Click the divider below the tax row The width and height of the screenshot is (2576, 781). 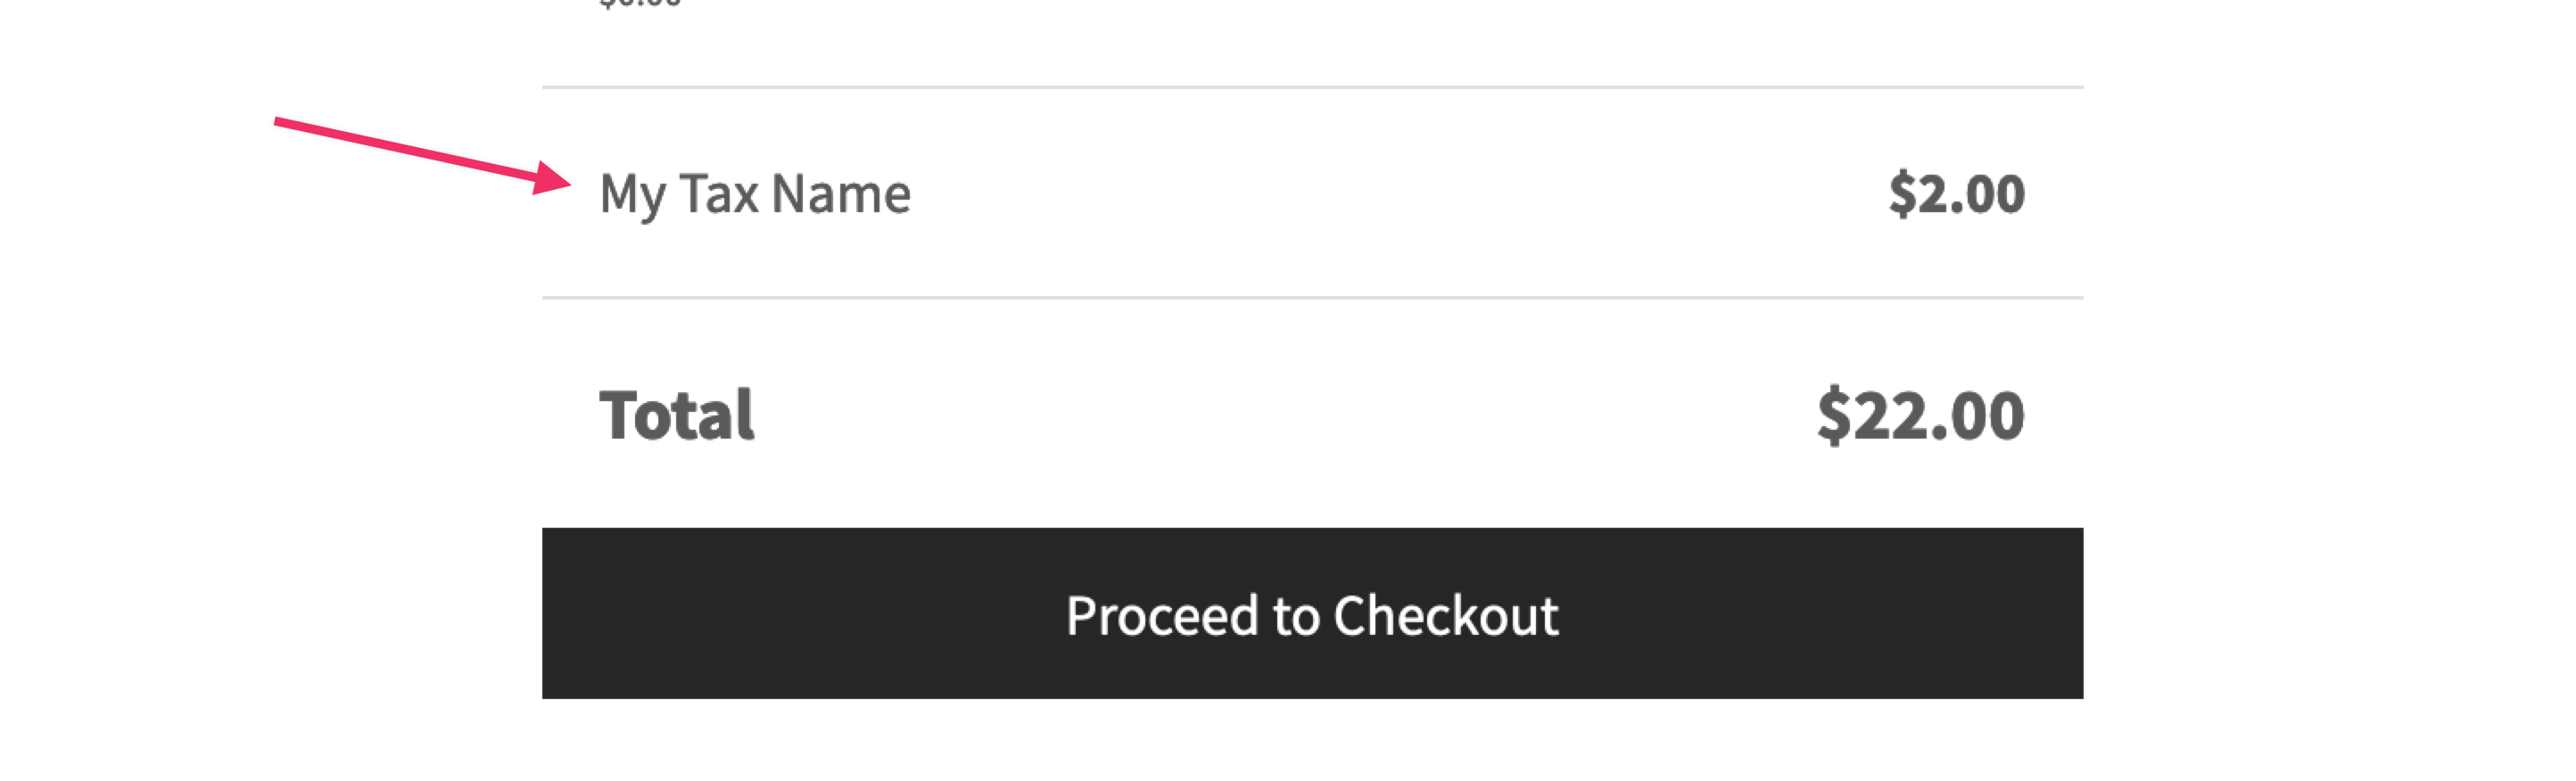[1300, 296]
